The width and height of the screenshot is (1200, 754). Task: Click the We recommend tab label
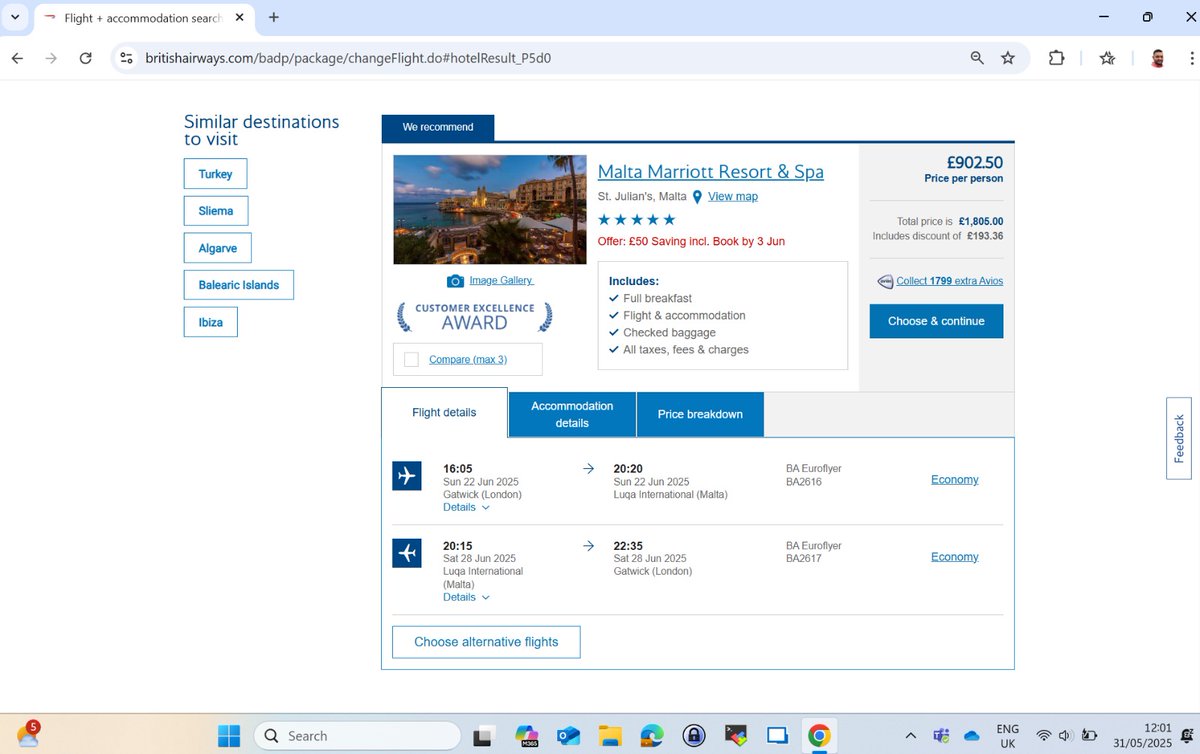coord(438,127)
